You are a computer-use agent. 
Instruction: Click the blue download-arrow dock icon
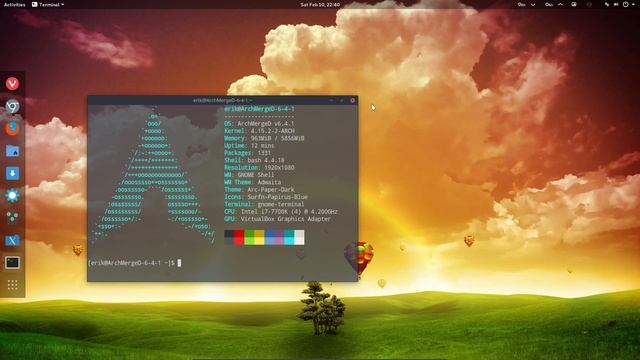coord(12,173)
